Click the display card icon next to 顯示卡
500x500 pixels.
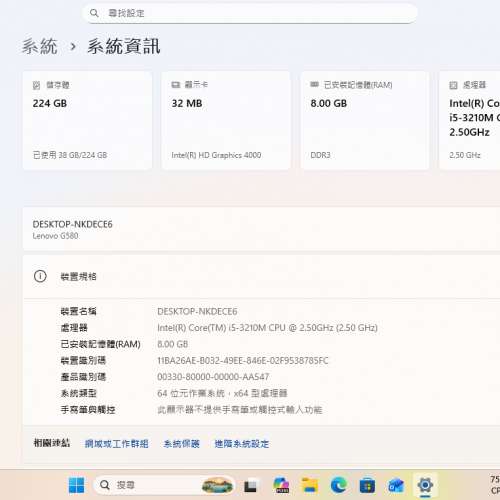(176, 85)
